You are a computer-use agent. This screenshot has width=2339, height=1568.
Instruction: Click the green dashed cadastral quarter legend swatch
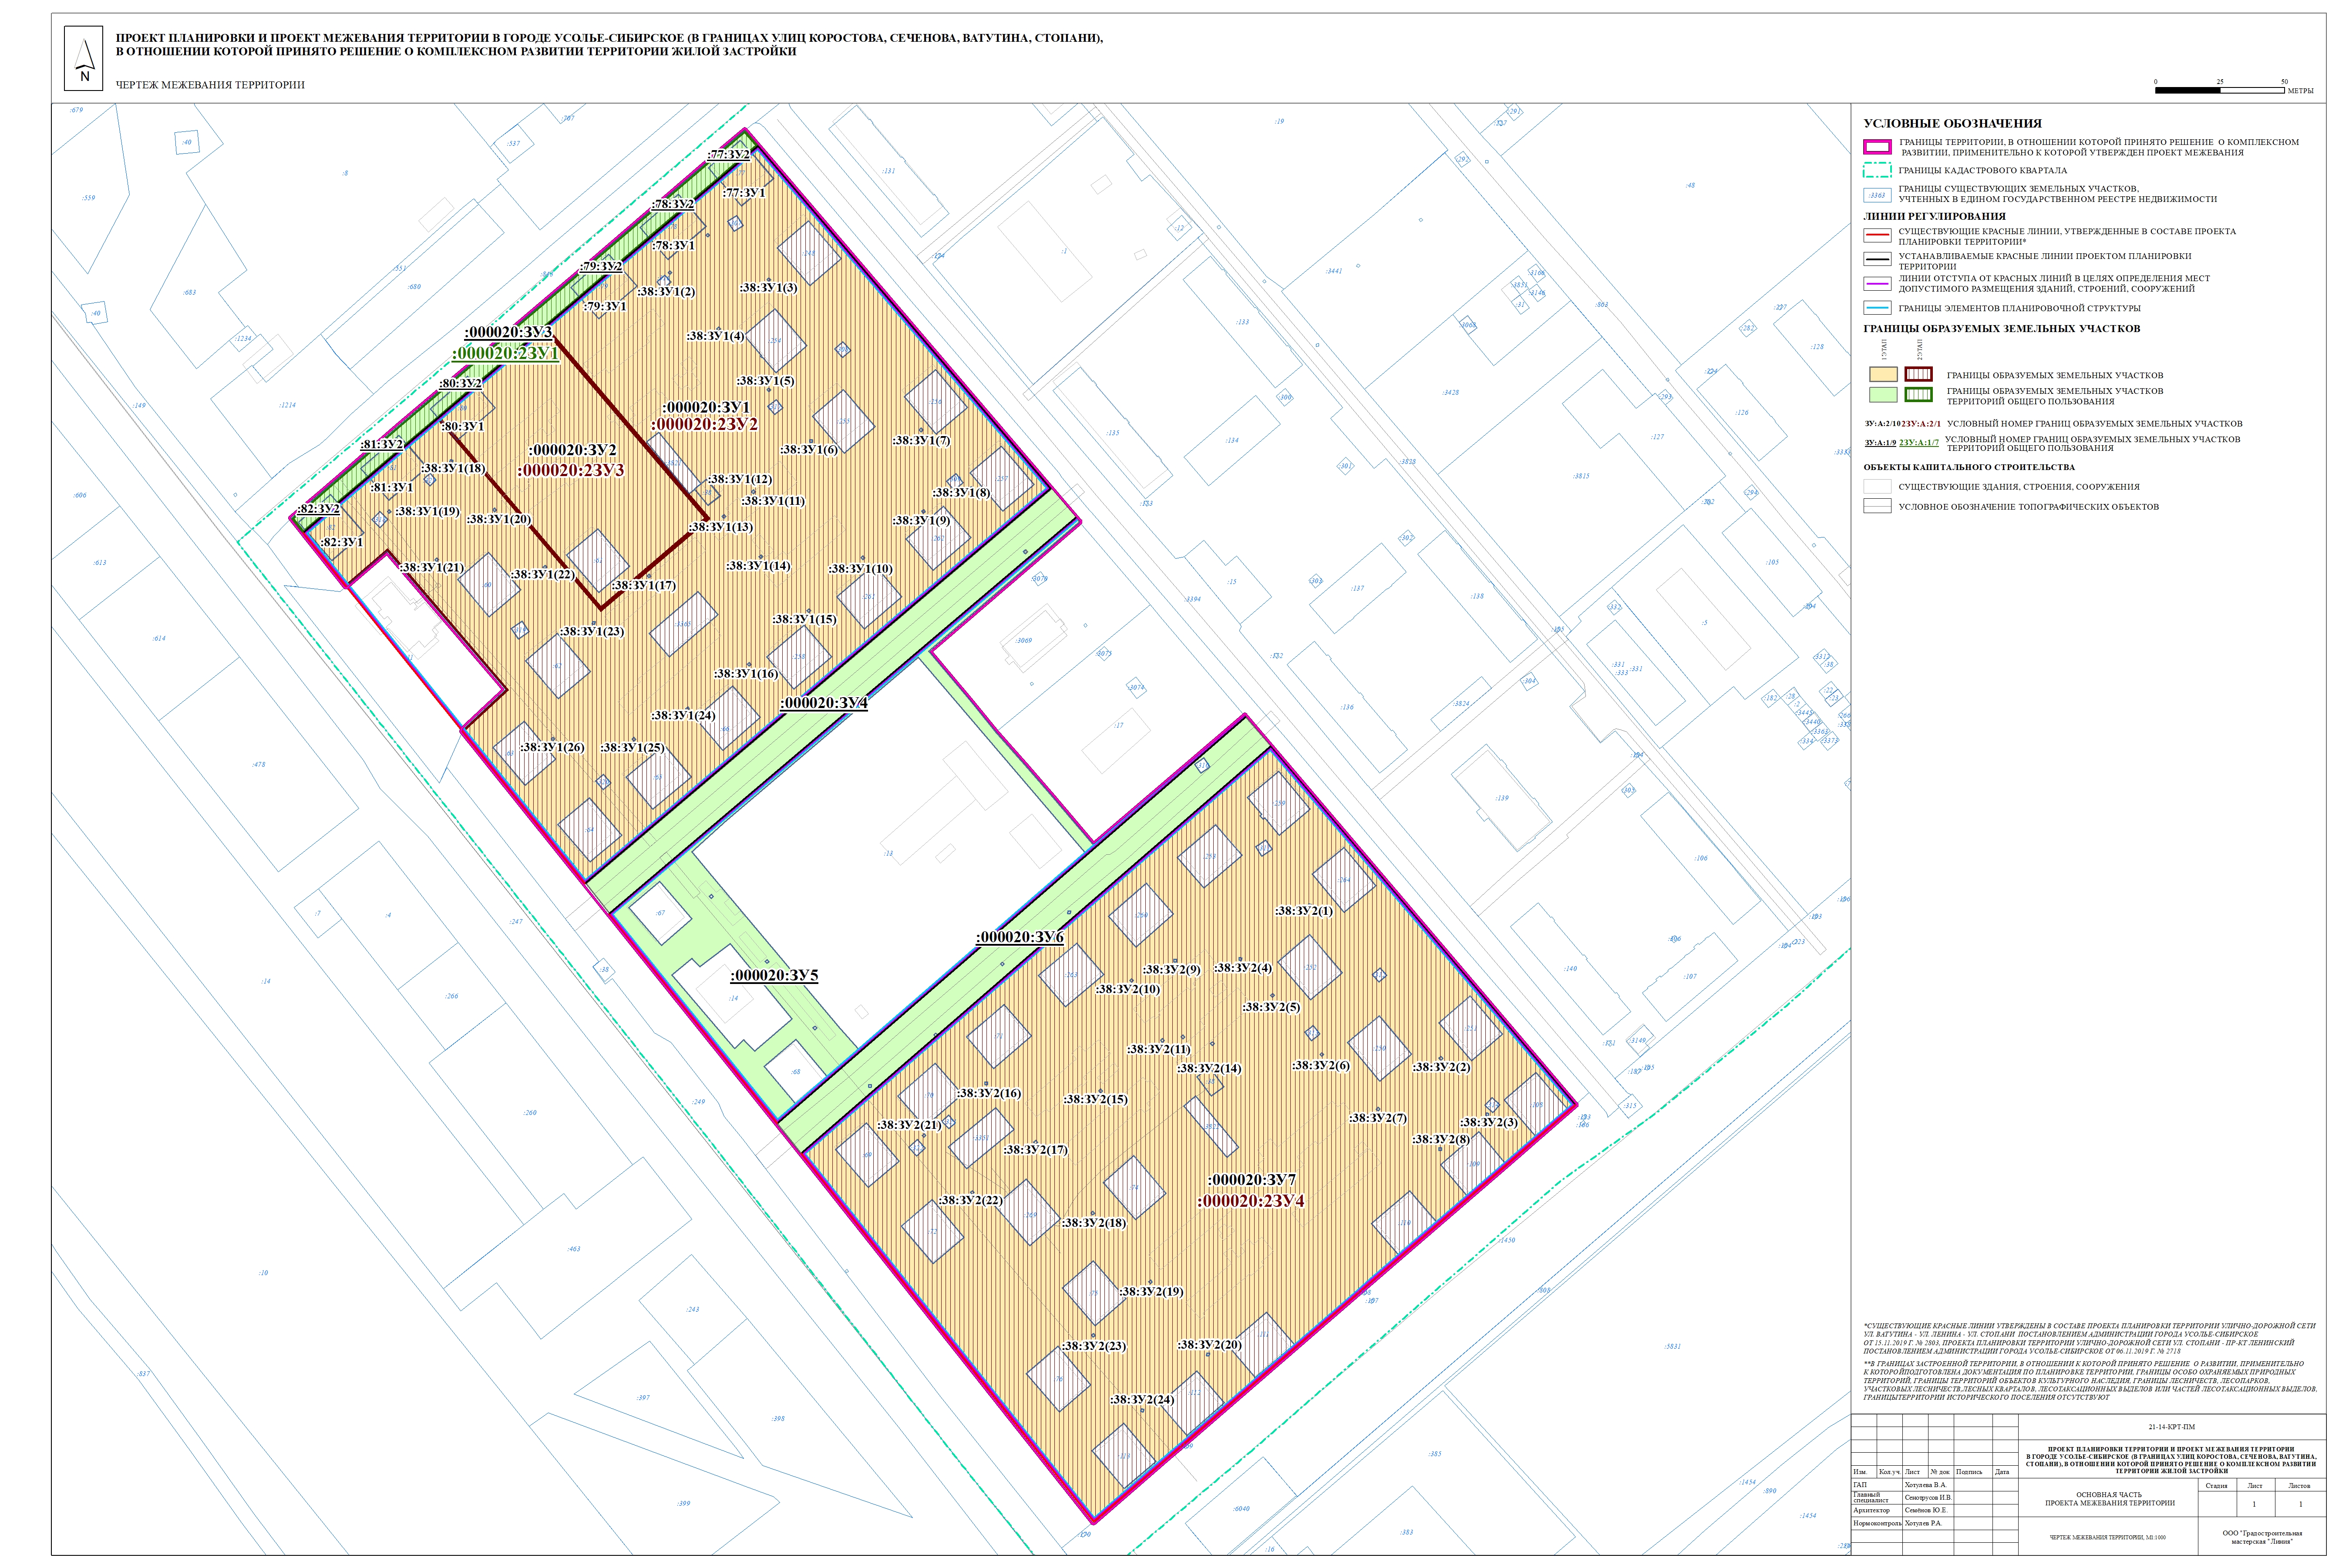tap(1877, 171)
